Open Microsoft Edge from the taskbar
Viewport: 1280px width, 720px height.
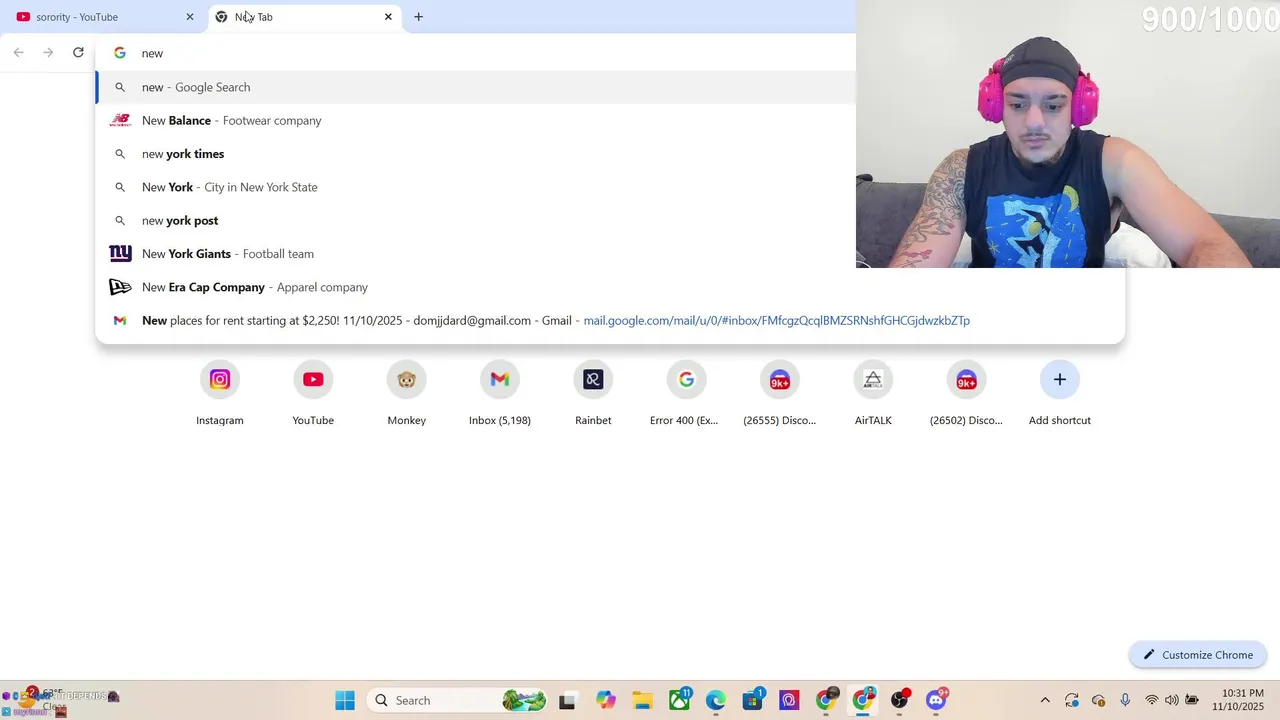(x=716, y=700)
